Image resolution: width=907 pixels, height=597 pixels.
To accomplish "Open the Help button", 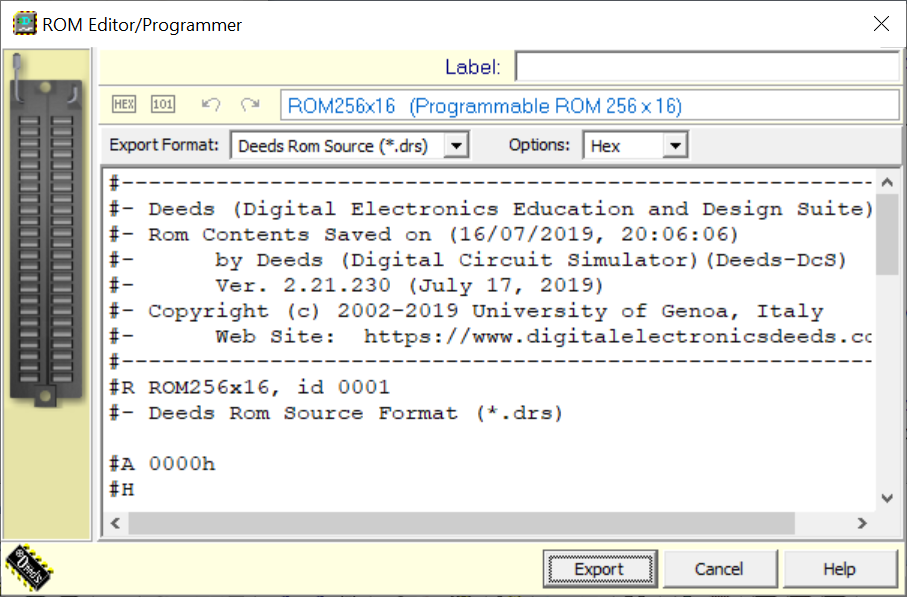I will tap(839, 569).
